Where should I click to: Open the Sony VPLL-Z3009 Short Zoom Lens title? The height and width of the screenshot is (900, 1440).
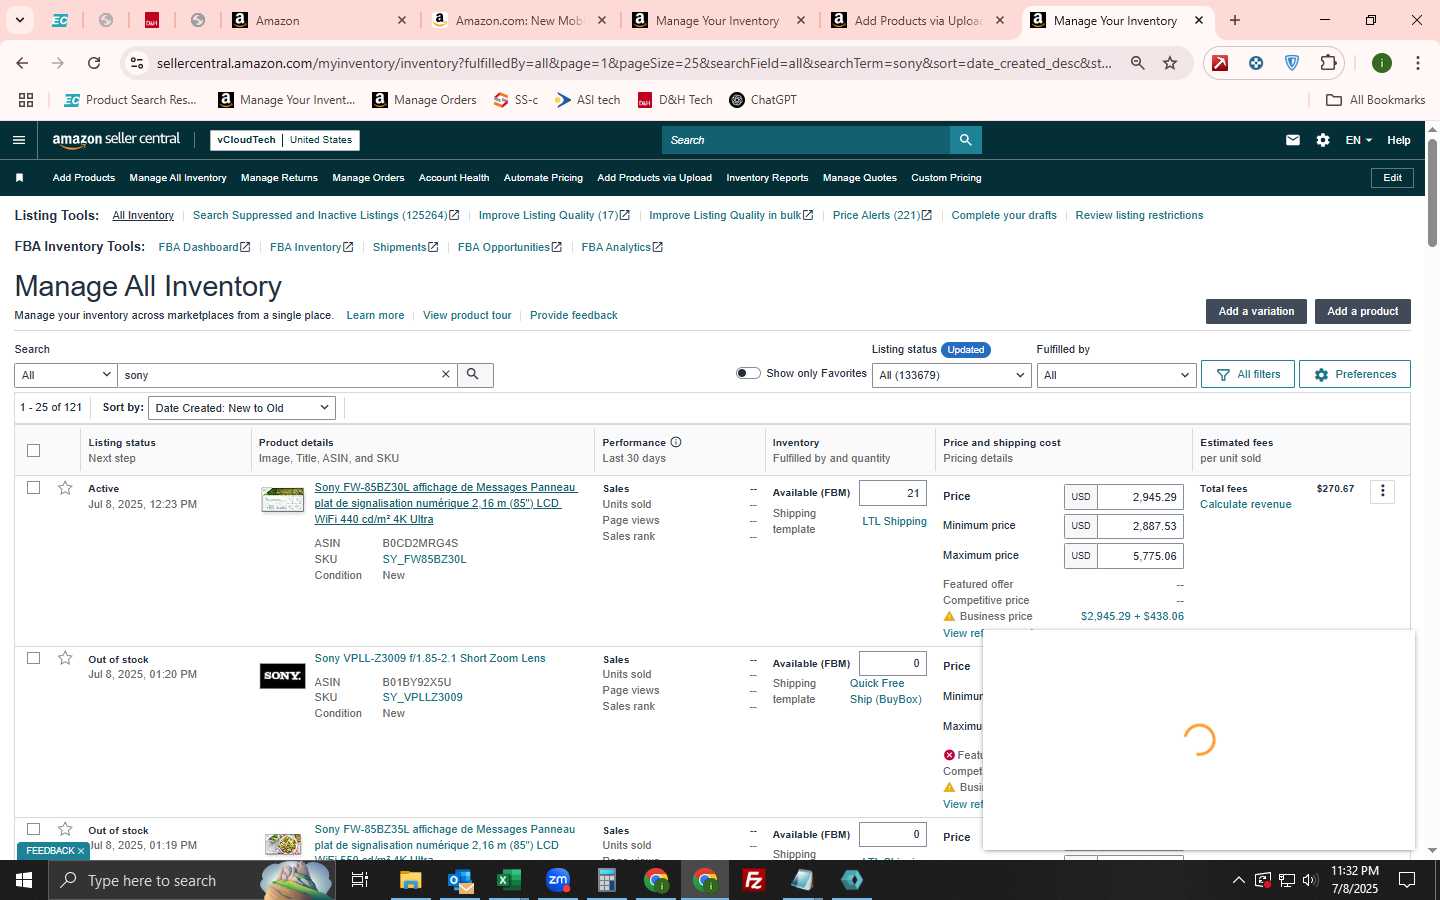(x=430, y=658)
